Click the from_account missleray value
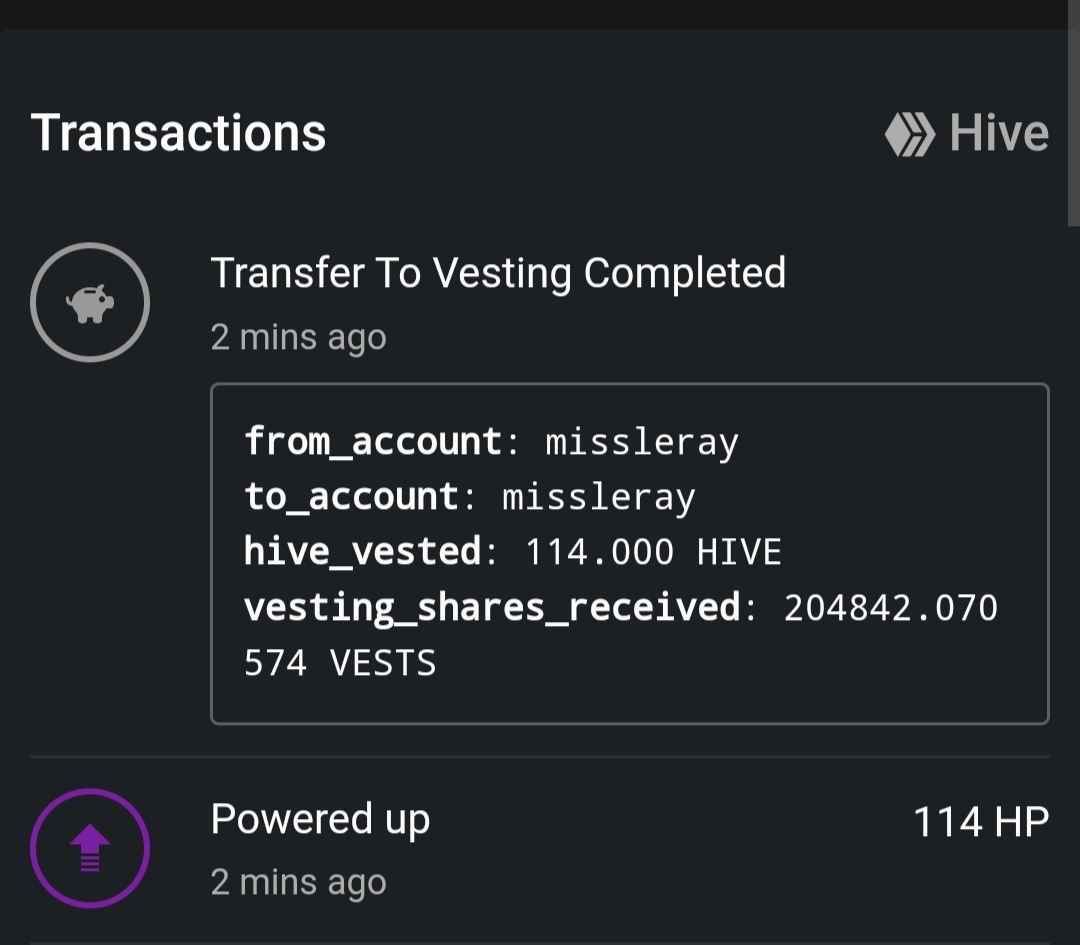 (x=642, y=442)
